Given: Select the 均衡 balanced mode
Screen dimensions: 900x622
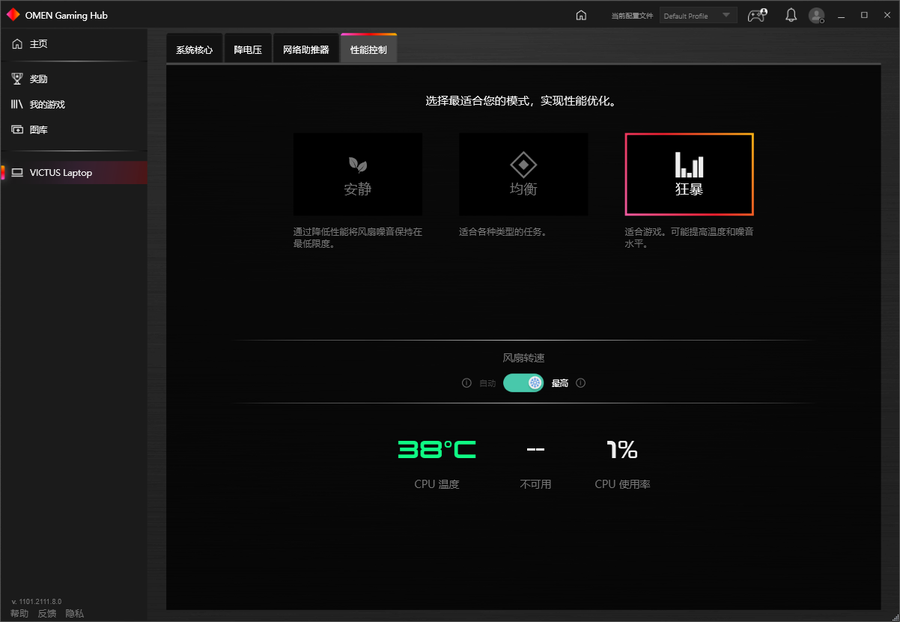Looking at the screenshot, I should [x=523, y=175].
